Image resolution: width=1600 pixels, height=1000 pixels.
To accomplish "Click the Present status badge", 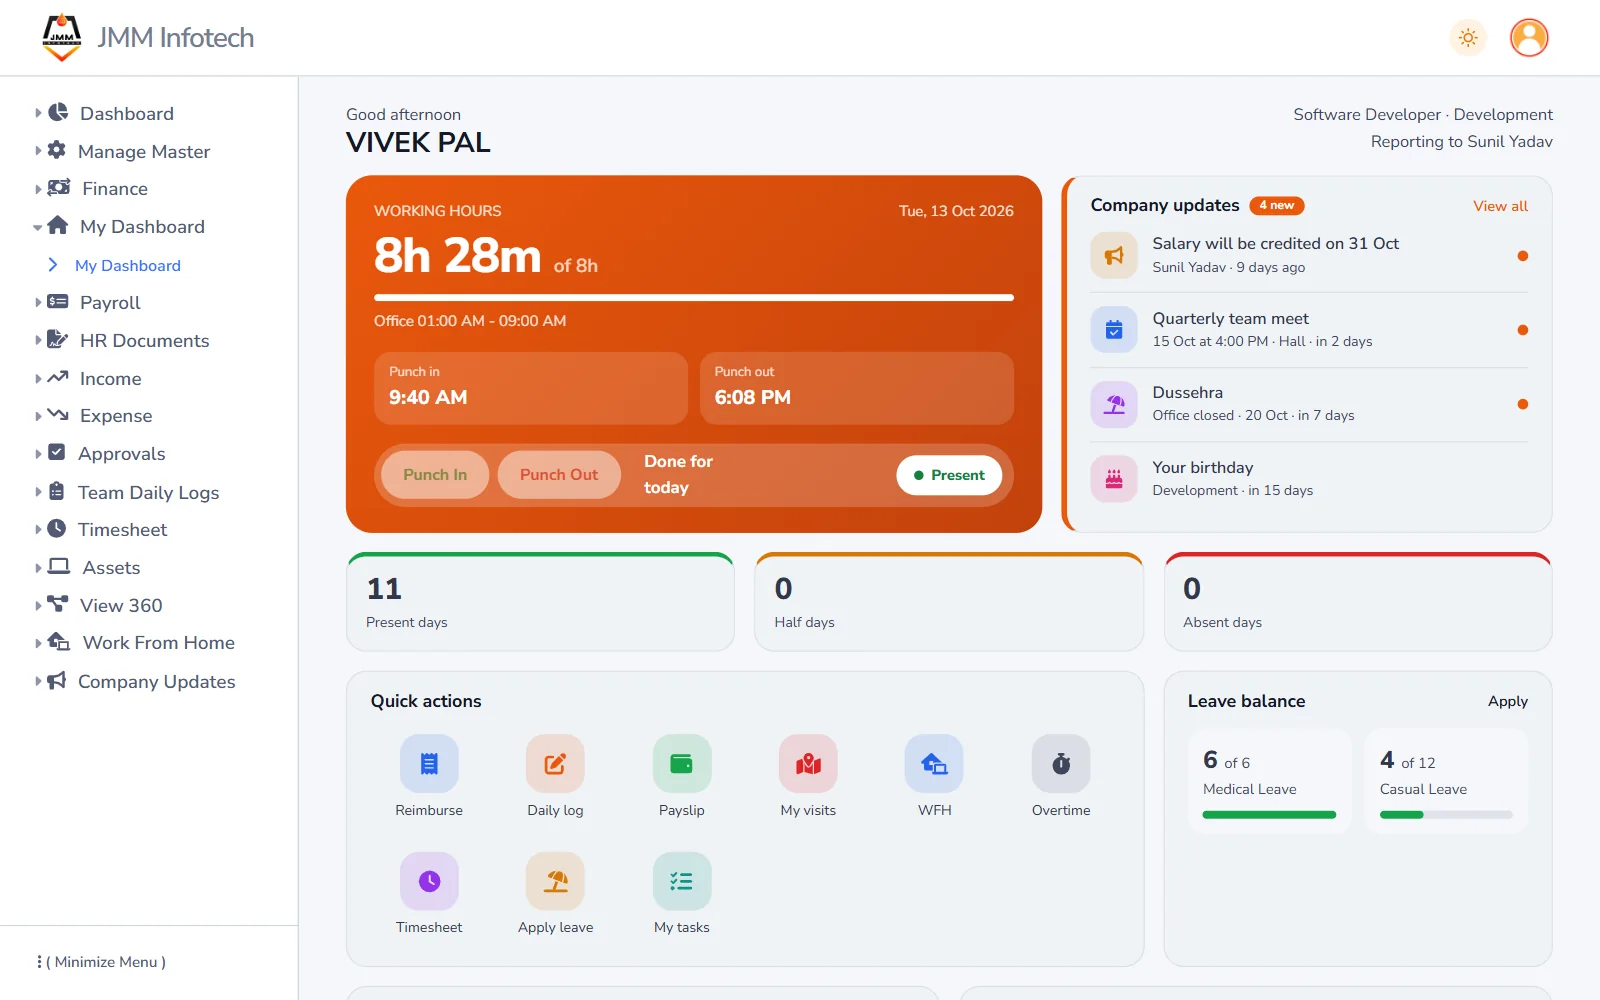I will pos(949,475).
